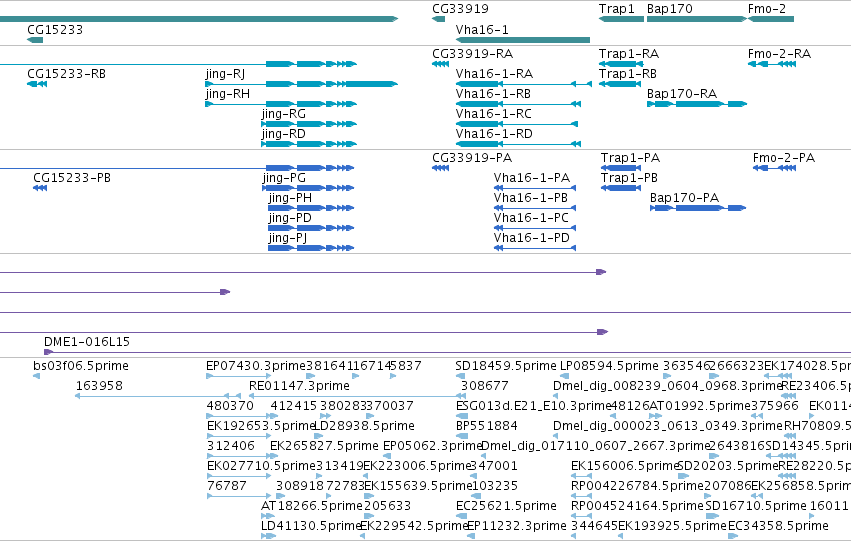Image resolution: width=851 pixels, height=541 pixels.
Task: Select EST EK192653.5prime
Action: click(x=238, y=436)
